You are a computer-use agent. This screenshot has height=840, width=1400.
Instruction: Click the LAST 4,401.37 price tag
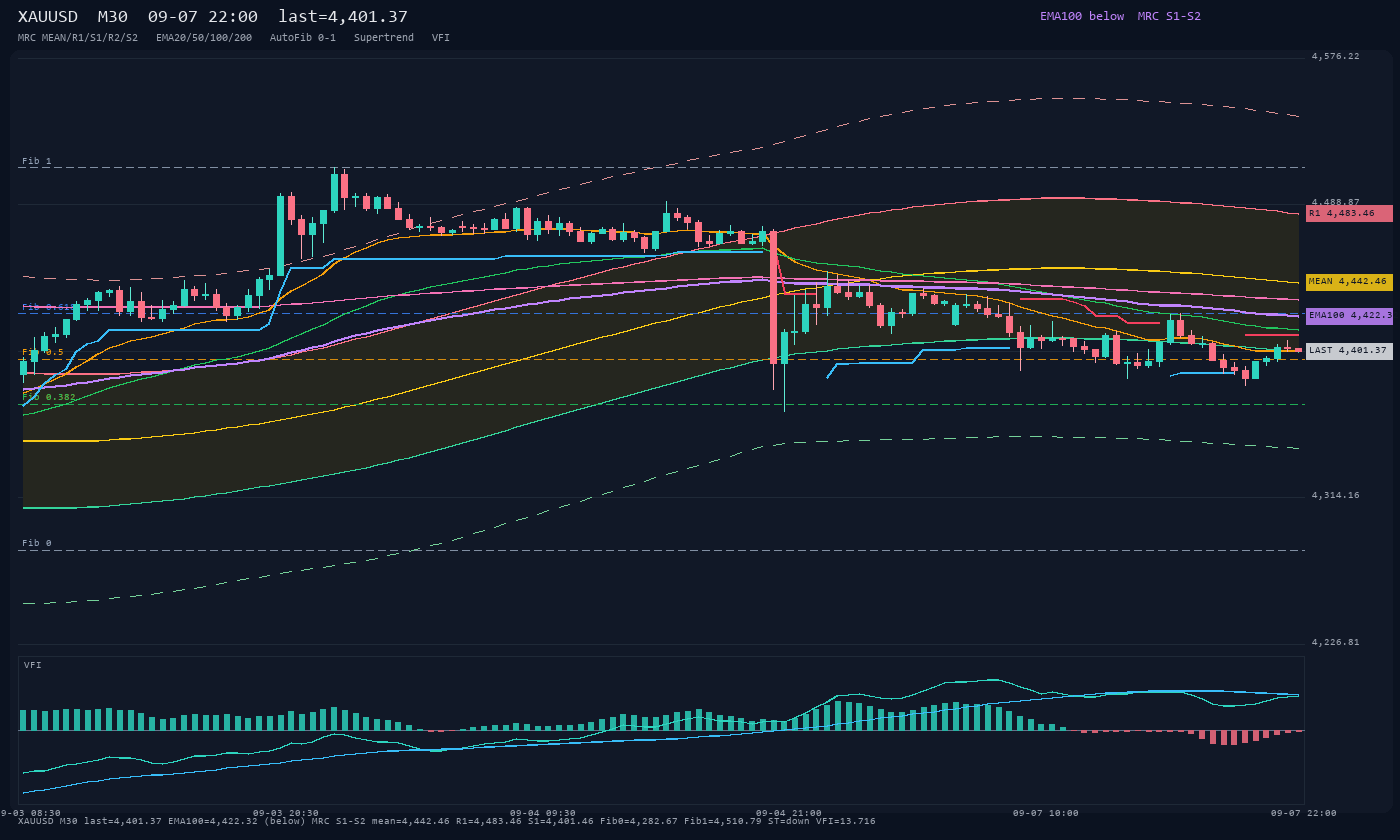[x=1349, y=351]
